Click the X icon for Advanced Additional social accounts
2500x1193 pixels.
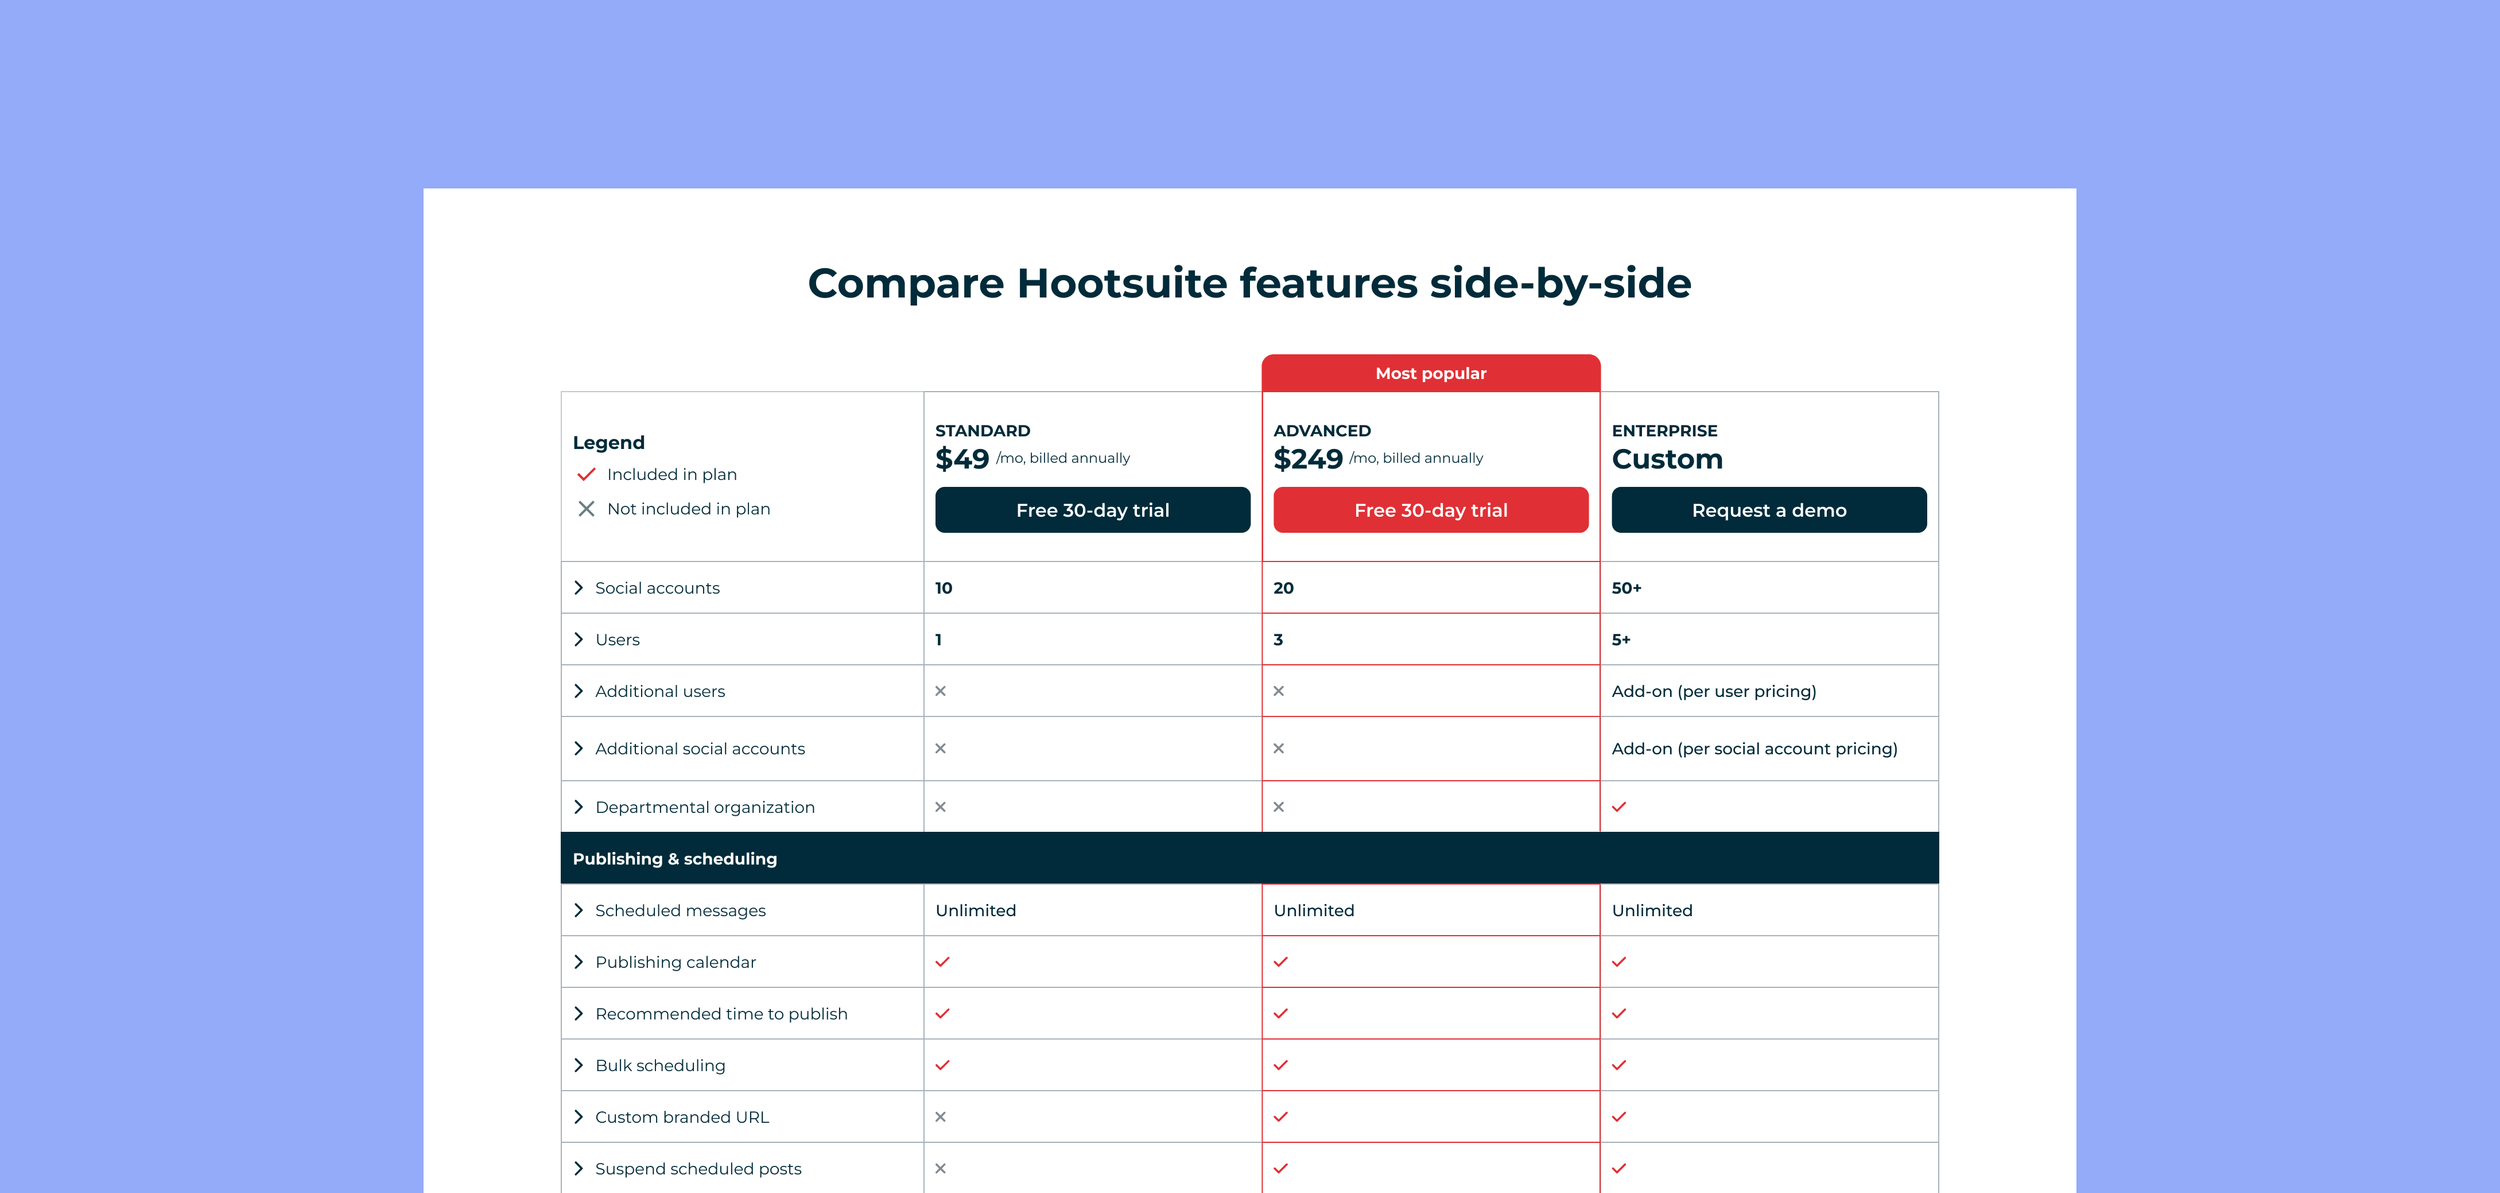[x=1279, y=748]
